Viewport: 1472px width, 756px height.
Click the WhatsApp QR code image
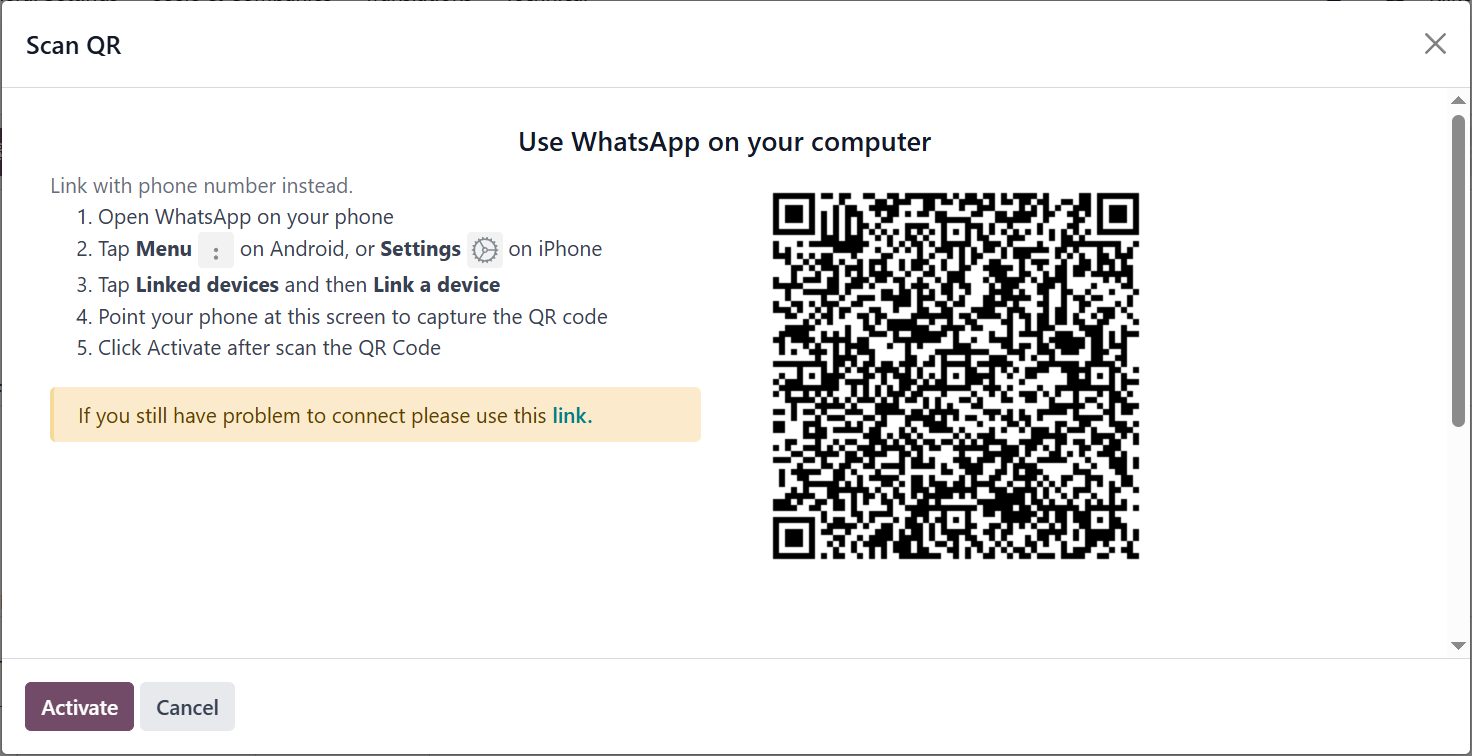(x=956, y=376)
